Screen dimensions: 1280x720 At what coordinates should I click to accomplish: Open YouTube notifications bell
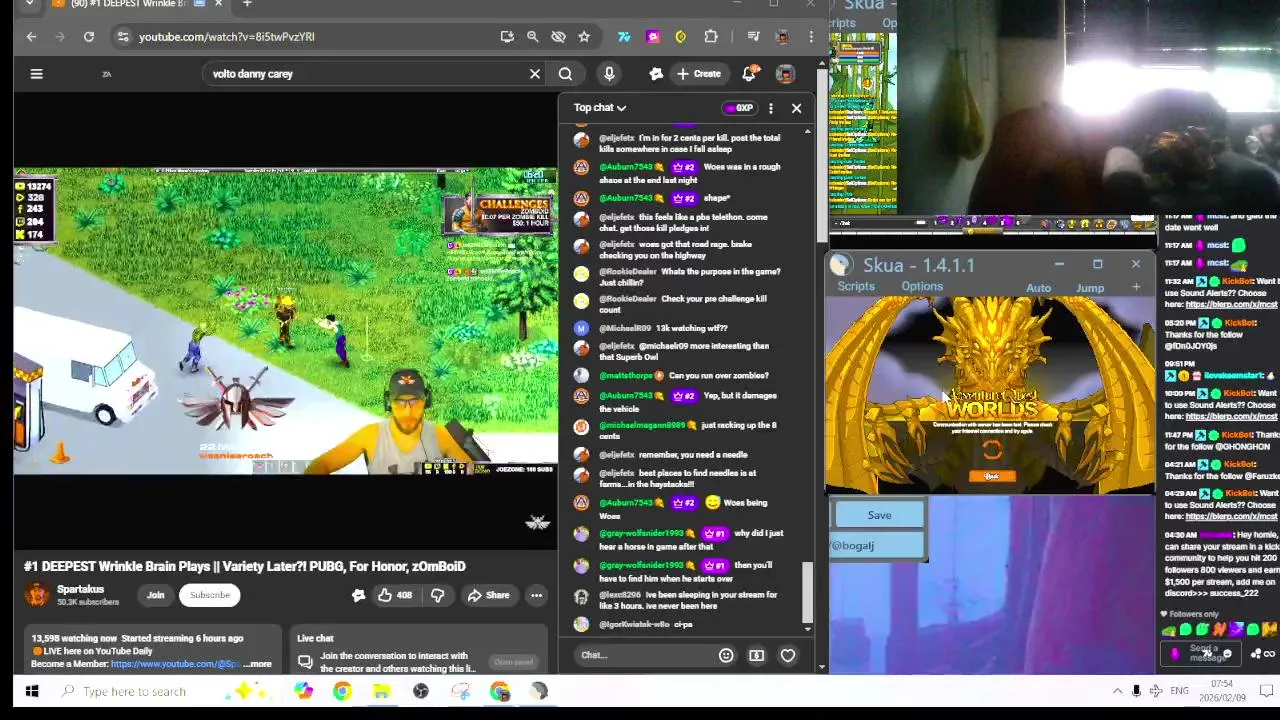[x=749, y=73]
